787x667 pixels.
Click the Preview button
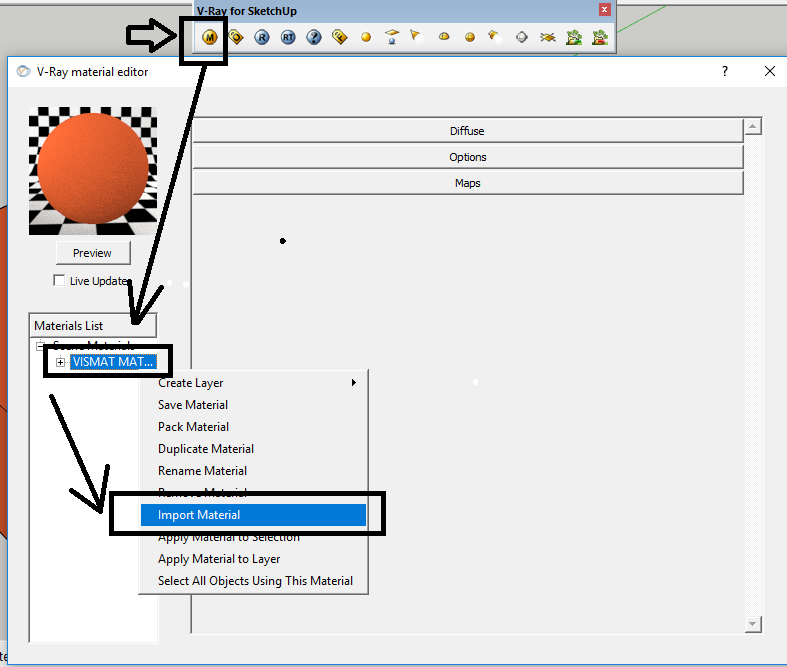pos(93,253)
